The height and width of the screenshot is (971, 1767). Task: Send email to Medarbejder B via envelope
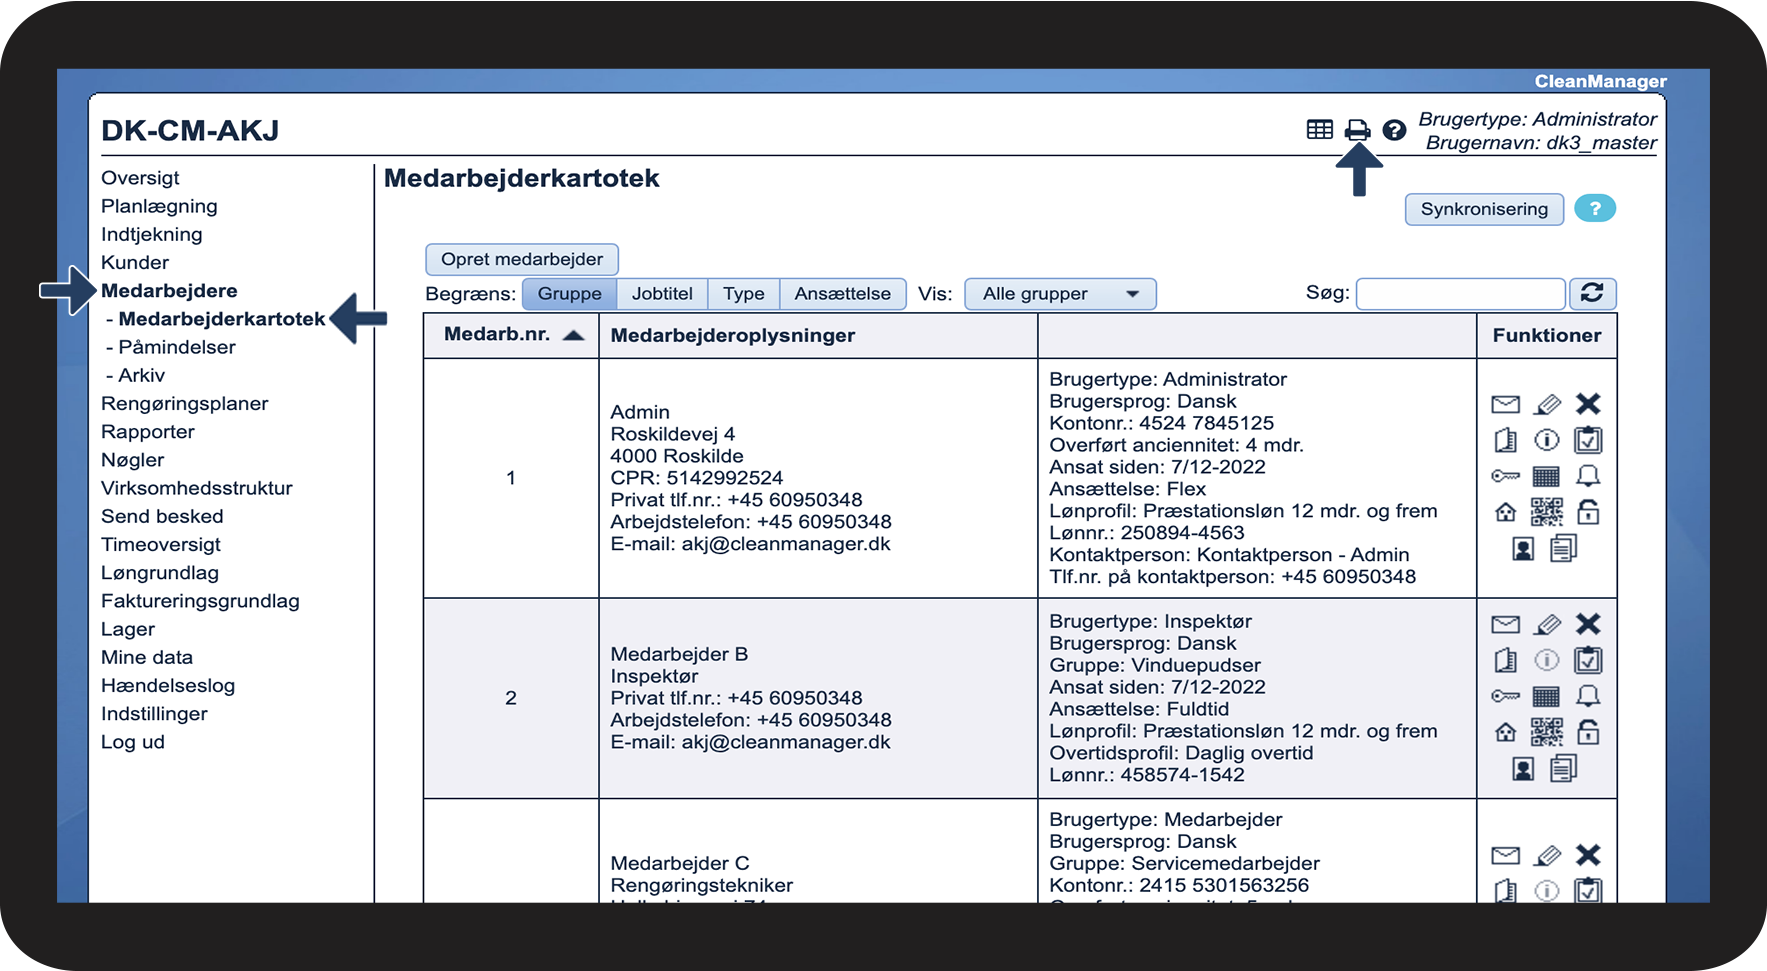pos(1505,624)
